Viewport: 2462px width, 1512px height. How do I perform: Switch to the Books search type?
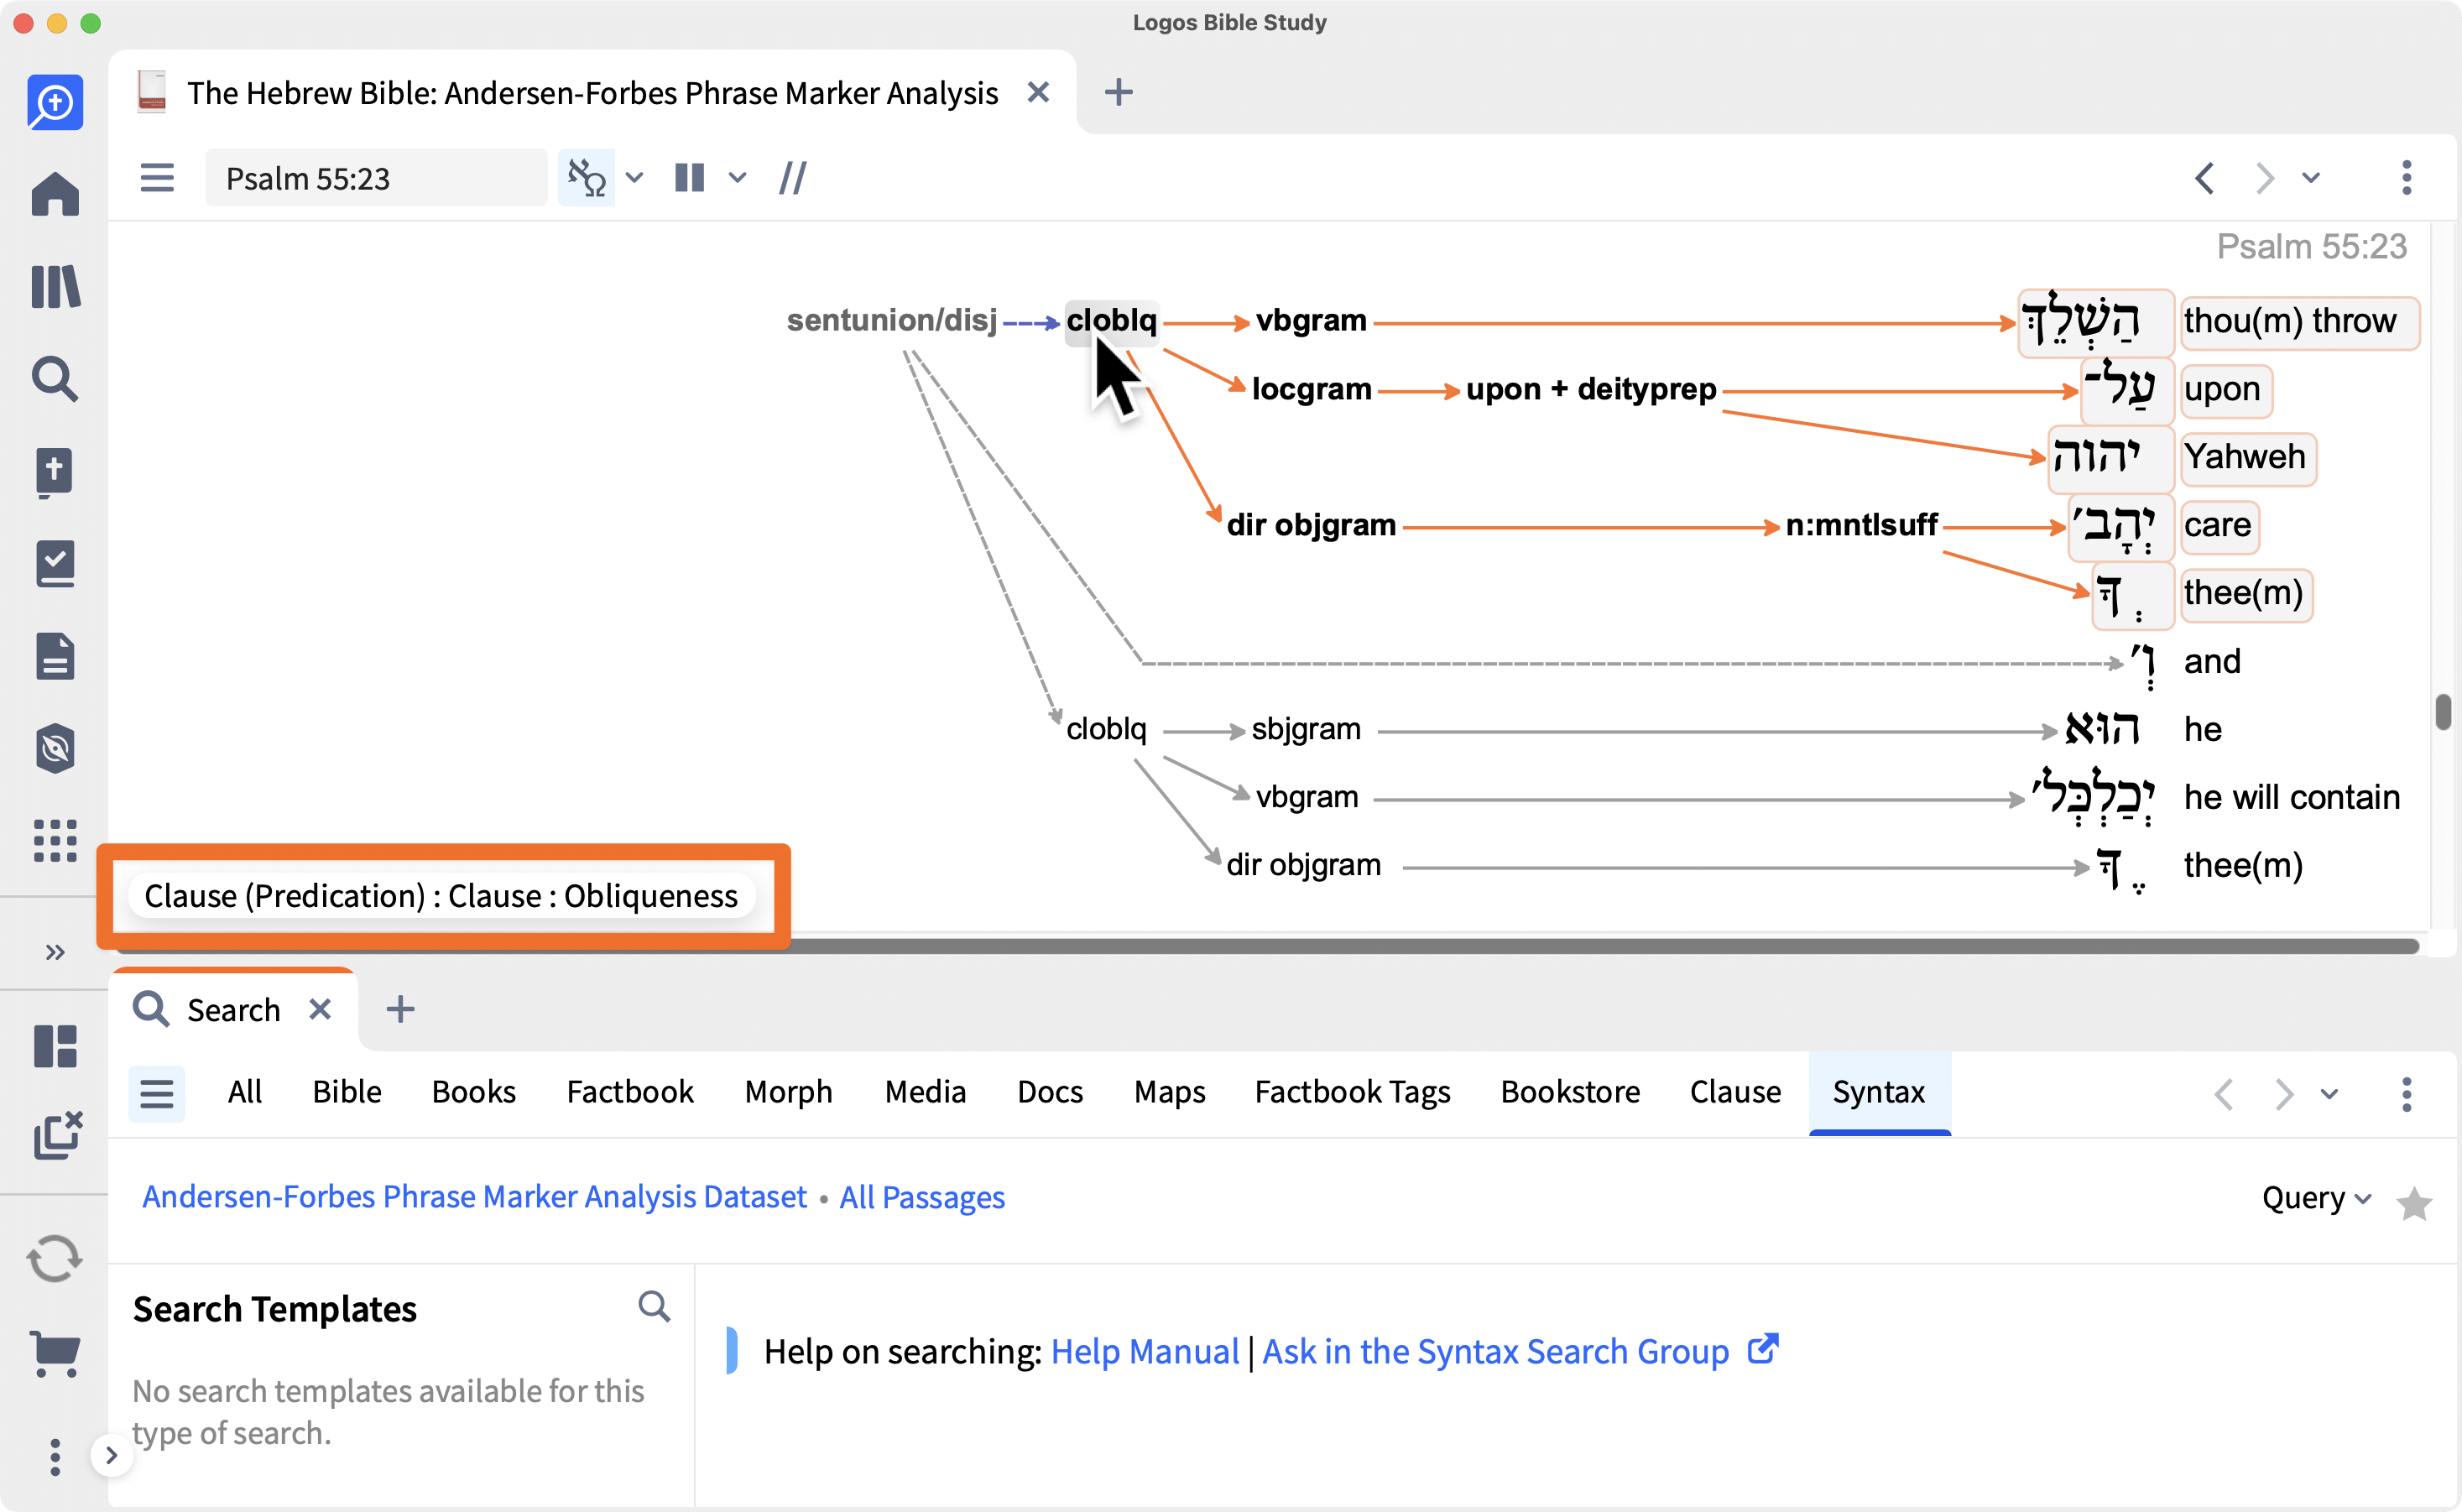[473, 1092]
